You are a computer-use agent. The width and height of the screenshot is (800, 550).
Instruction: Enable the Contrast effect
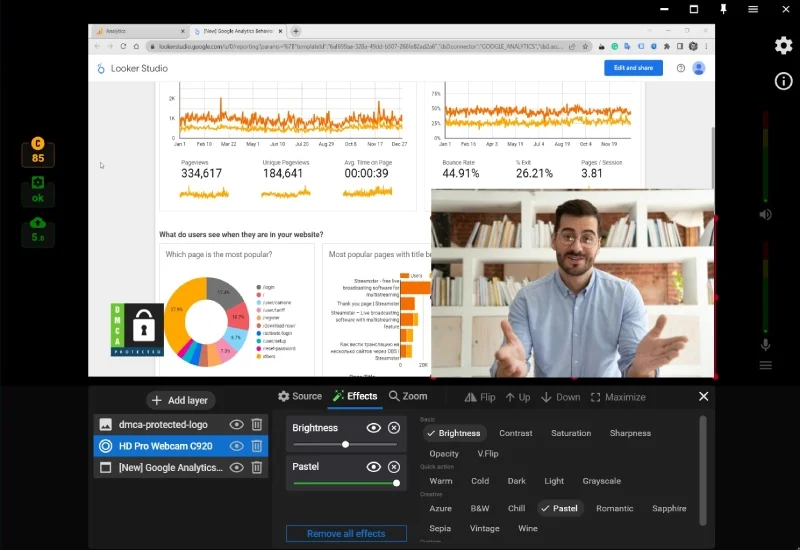[515, 433]
